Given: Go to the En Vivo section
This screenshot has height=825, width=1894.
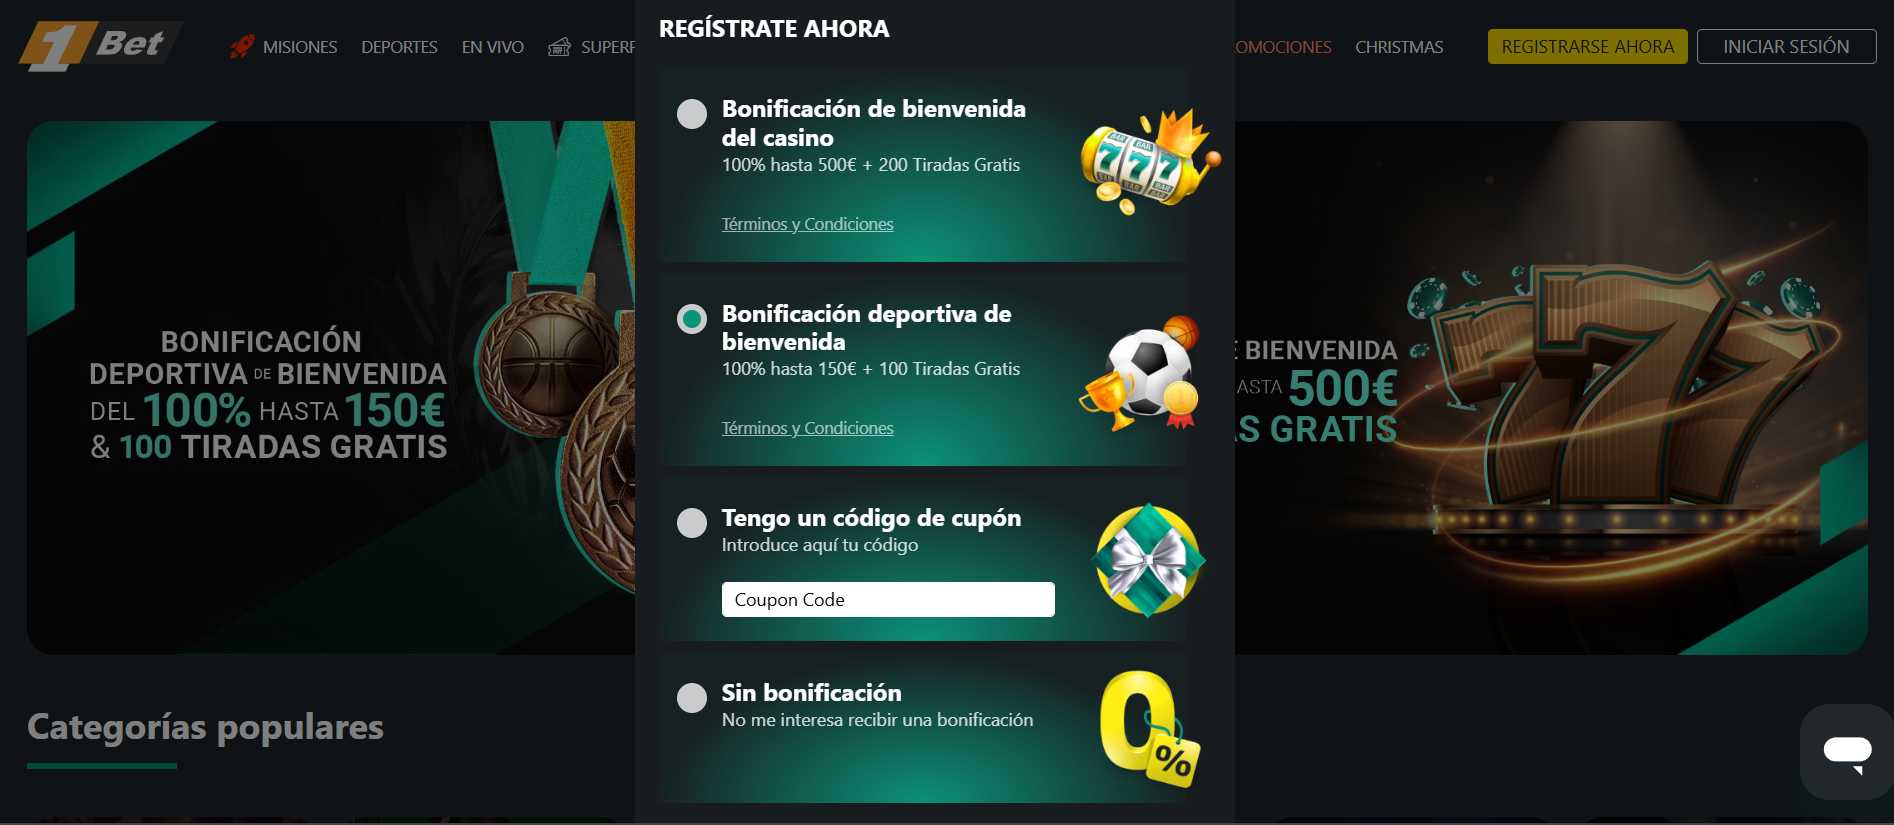Looking at the screenshot, I should [493, 47].
